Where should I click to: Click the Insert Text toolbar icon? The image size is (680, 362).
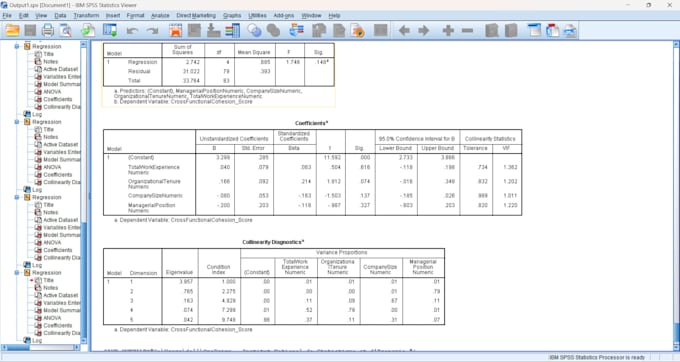point(570,30)
